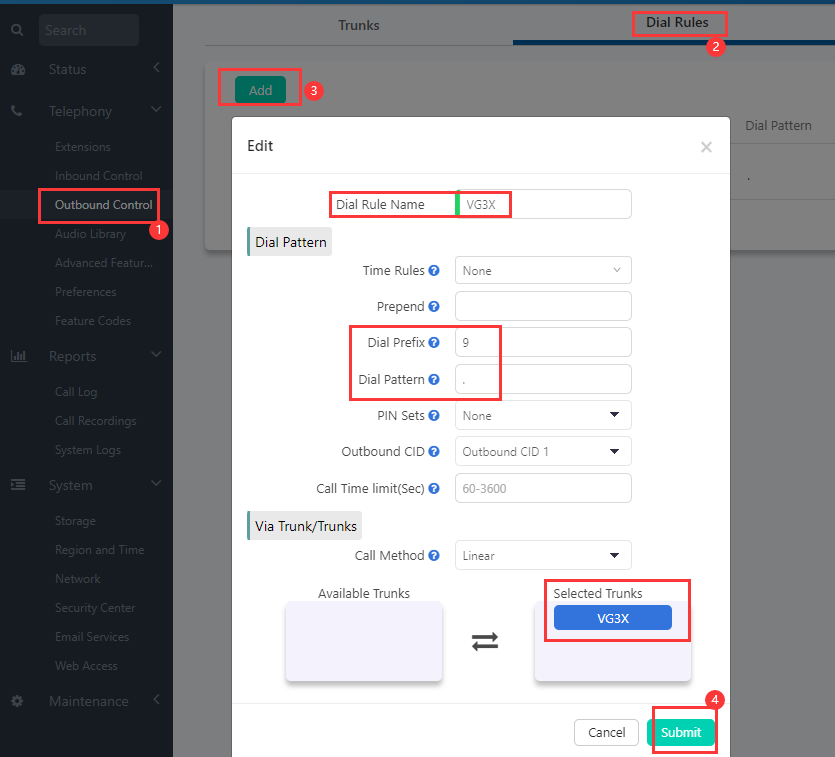Click the Add dial rule button
Screen dimensions: 835x757
pyautogui.click(x=260, y=90)
